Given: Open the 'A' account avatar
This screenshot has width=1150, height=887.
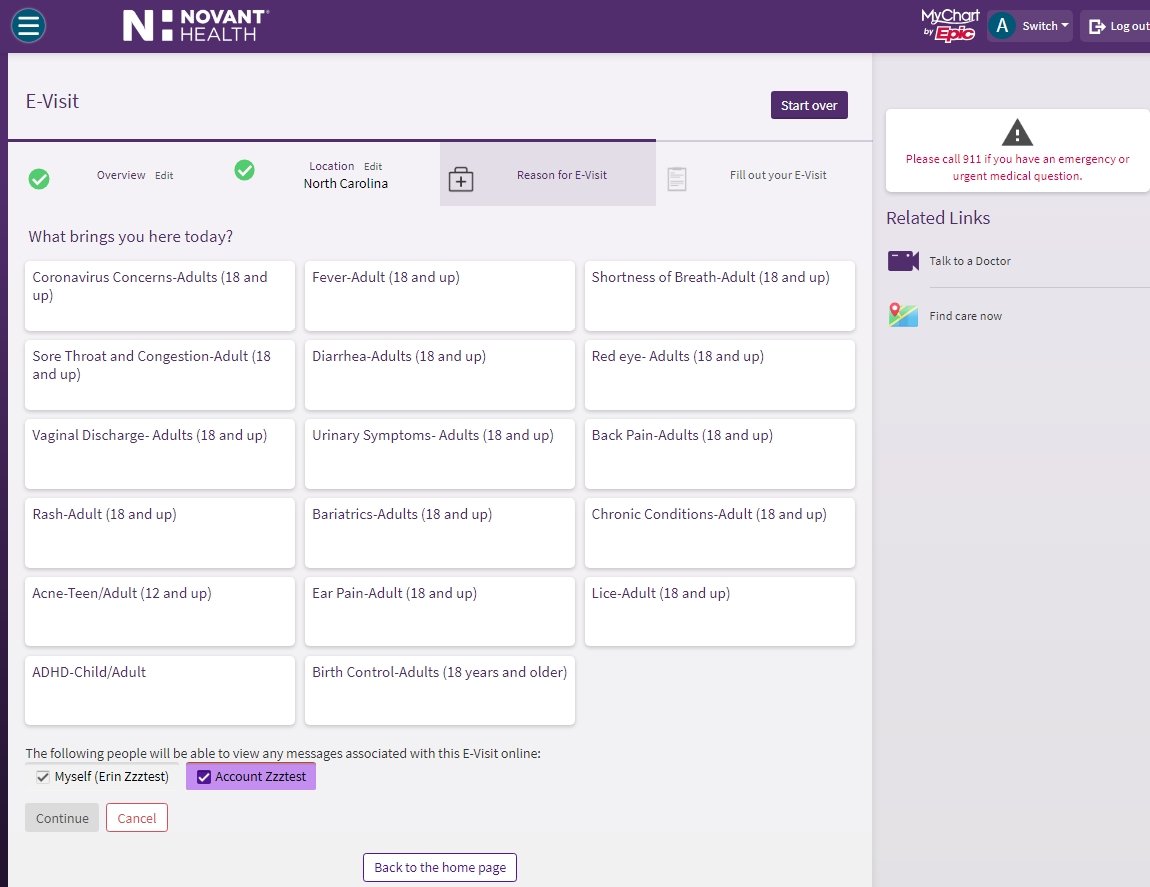Looking at the screenshot, I should pos(1001,25).
